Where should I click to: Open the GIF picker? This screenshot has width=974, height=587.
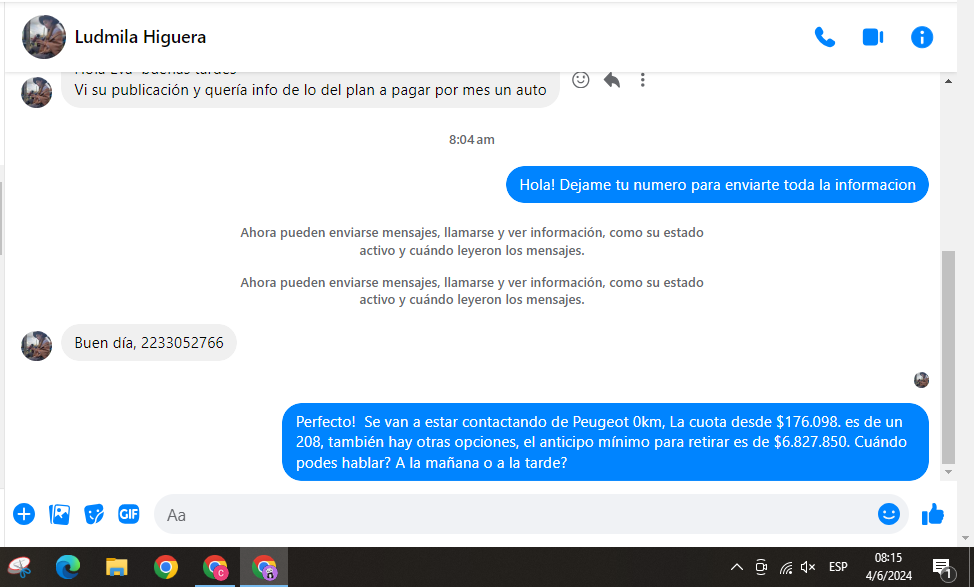click(128, 514)
